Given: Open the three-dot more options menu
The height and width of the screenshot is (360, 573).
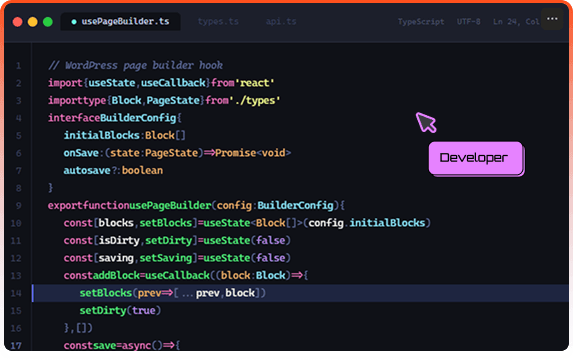Looking at the screenshot, I should tap(552, 19).
